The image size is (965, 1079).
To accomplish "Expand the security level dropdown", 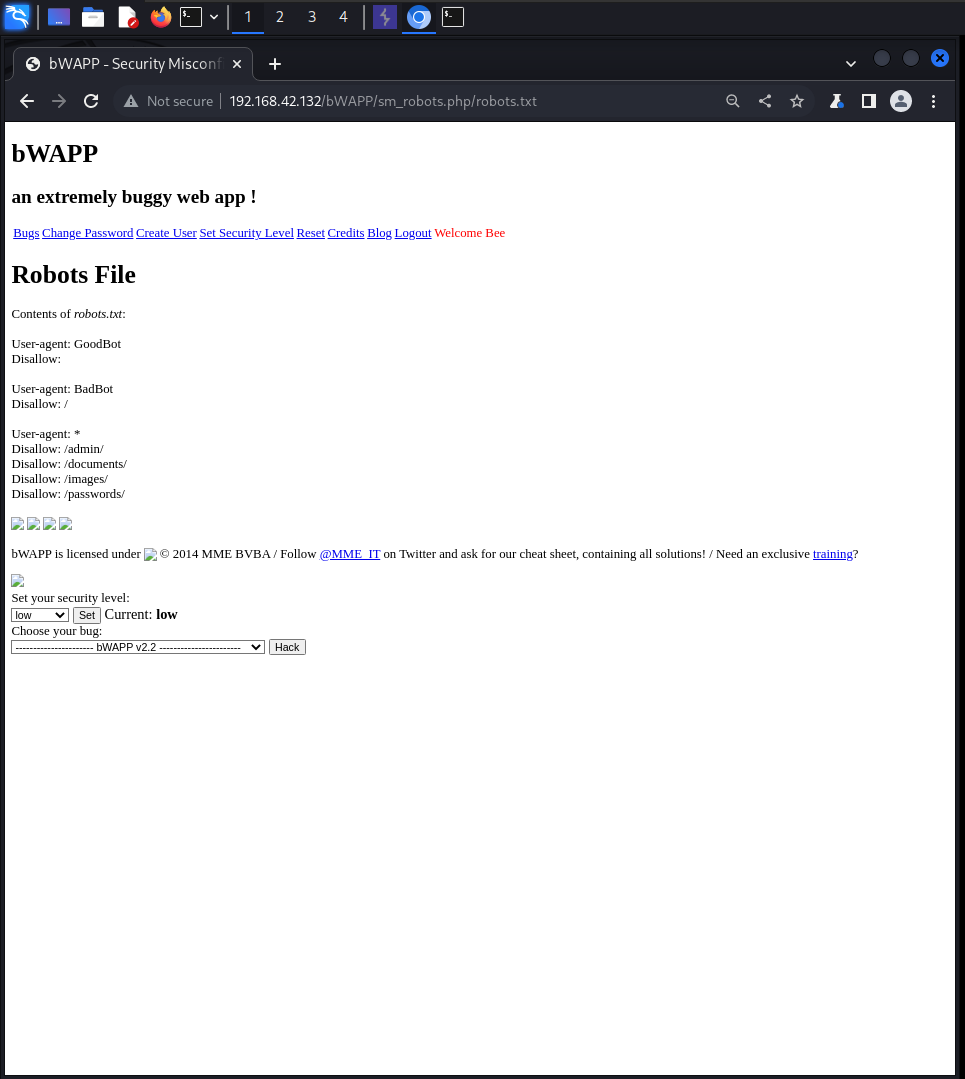I will [39, 615].
